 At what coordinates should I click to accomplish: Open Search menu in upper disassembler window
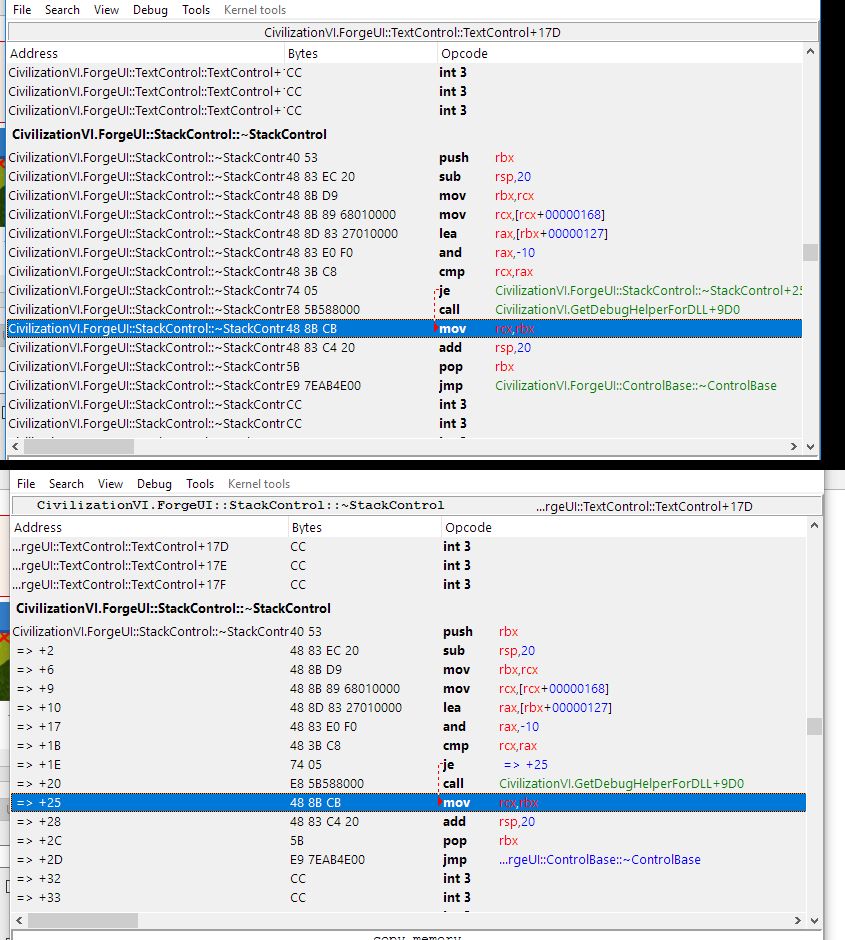(x=62, y=10)
